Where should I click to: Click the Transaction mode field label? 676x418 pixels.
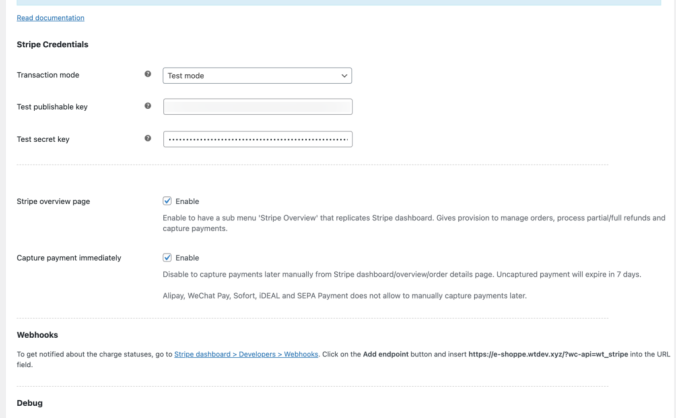[x=48, y=75]
